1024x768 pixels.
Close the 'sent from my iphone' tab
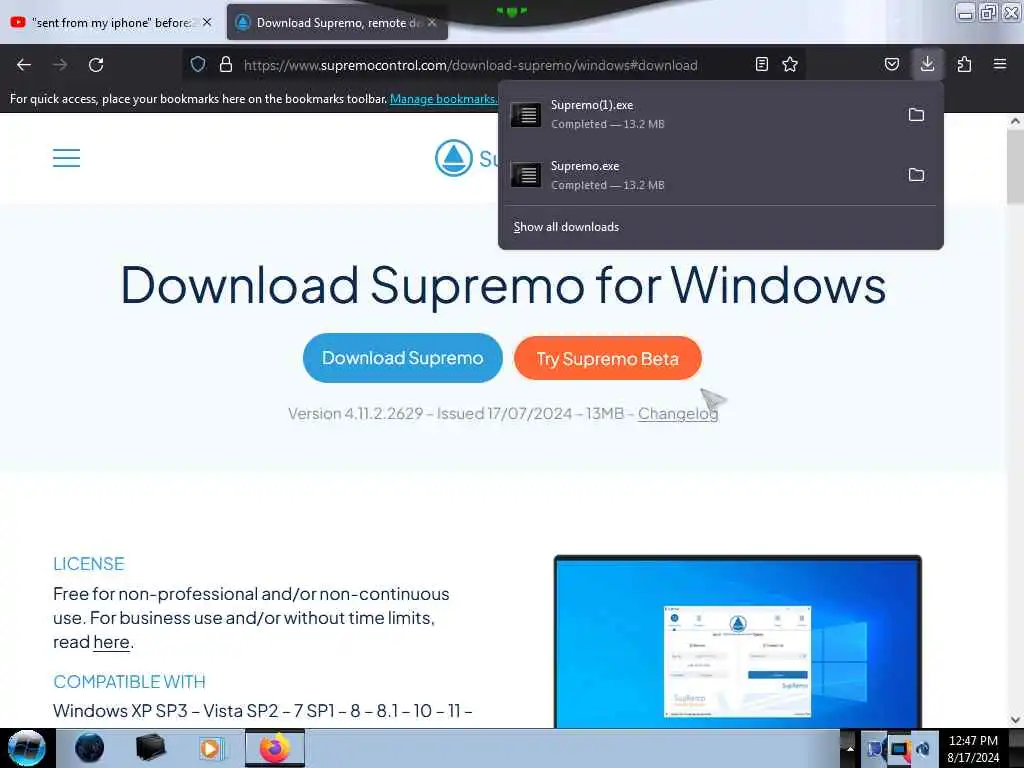click(x=207, y=22)
